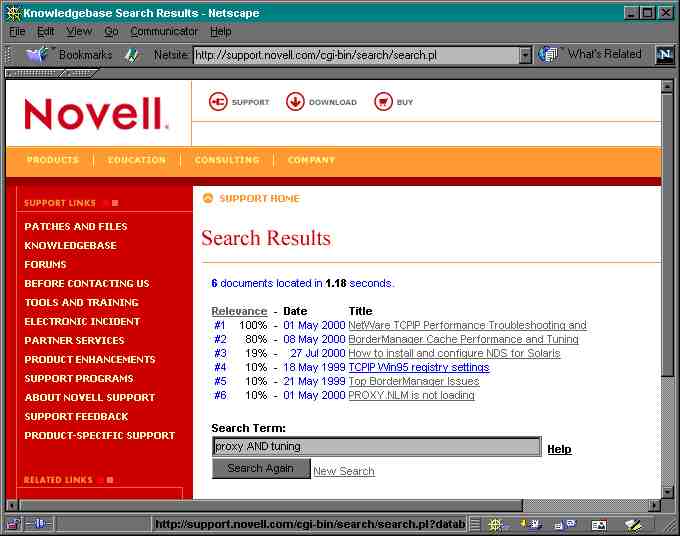Click the Netscape N logo throbber

point(665,55)
